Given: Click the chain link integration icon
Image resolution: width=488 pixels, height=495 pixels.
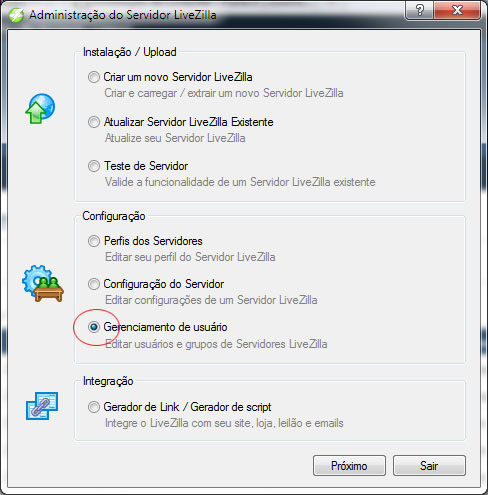Looking at the screenshot, I should point(42,406).
